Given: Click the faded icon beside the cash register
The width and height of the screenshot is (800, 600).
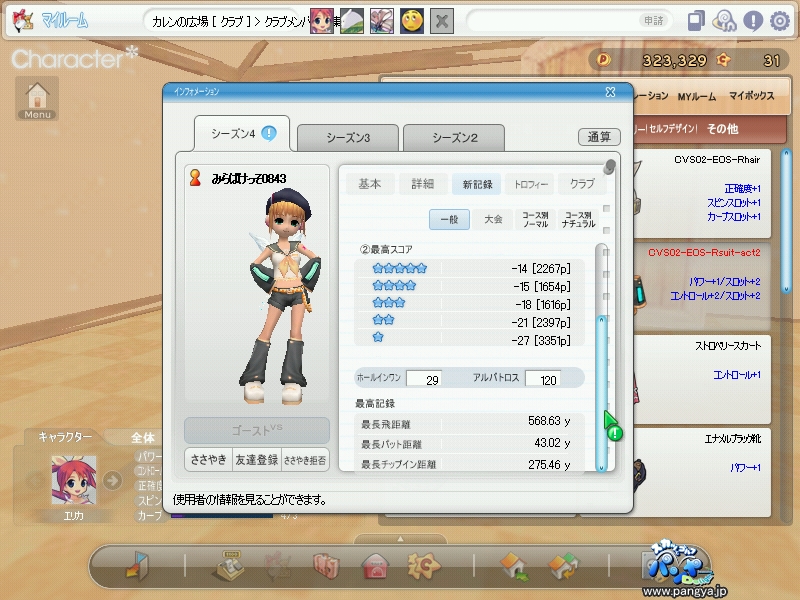Looking at the screenshot, I should click(x=277, y=566).
